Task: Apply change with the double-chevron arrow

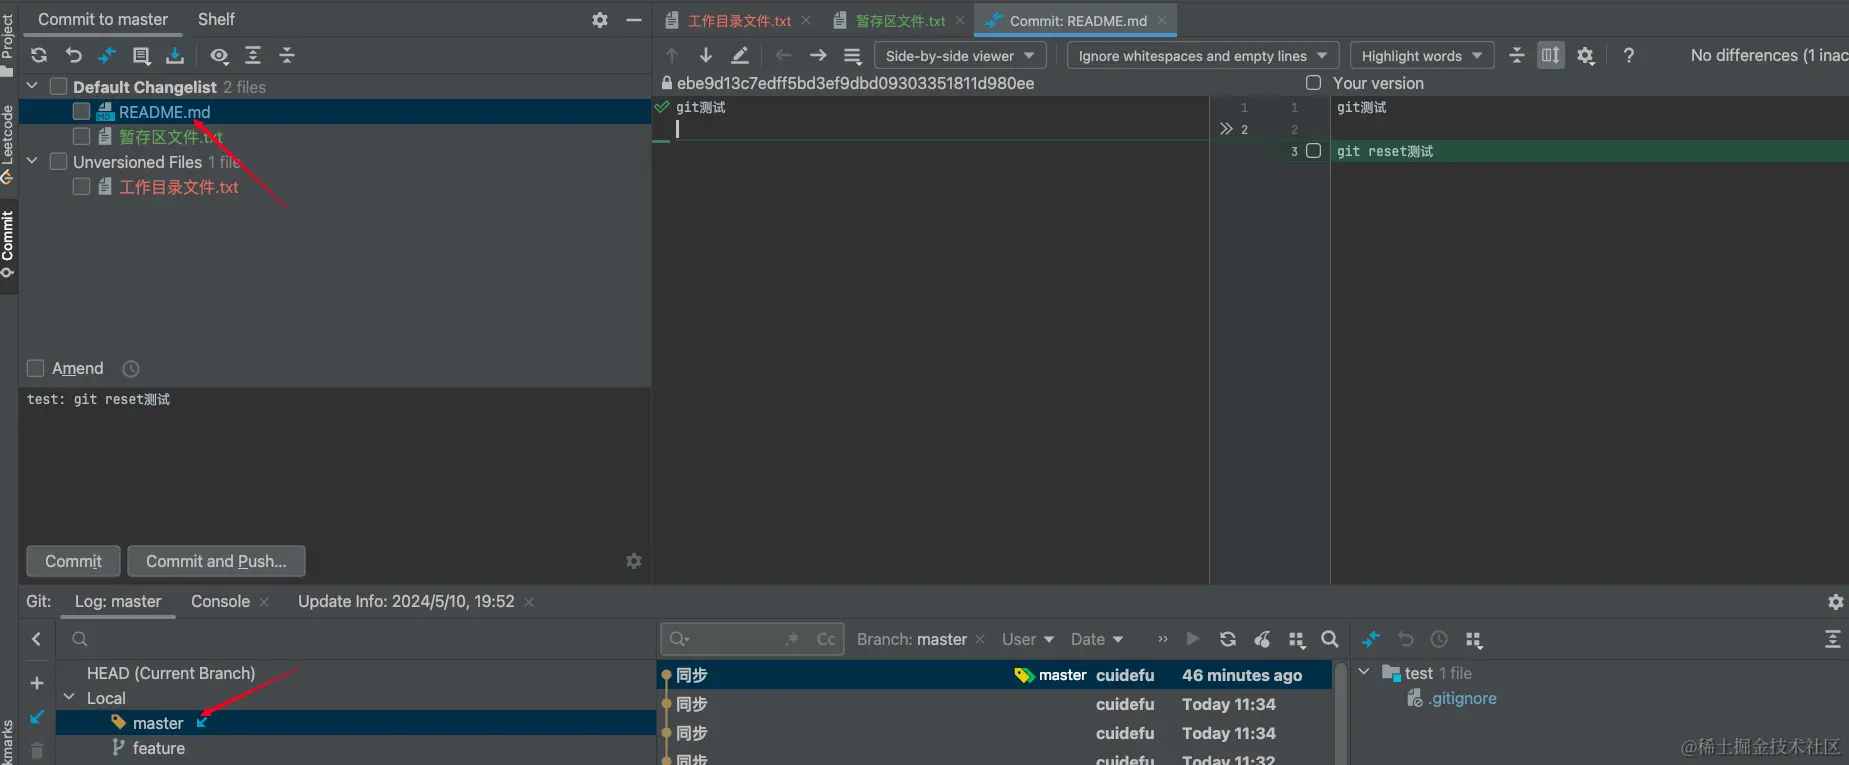Action: pyautogui.click(x=1226, y=129)
